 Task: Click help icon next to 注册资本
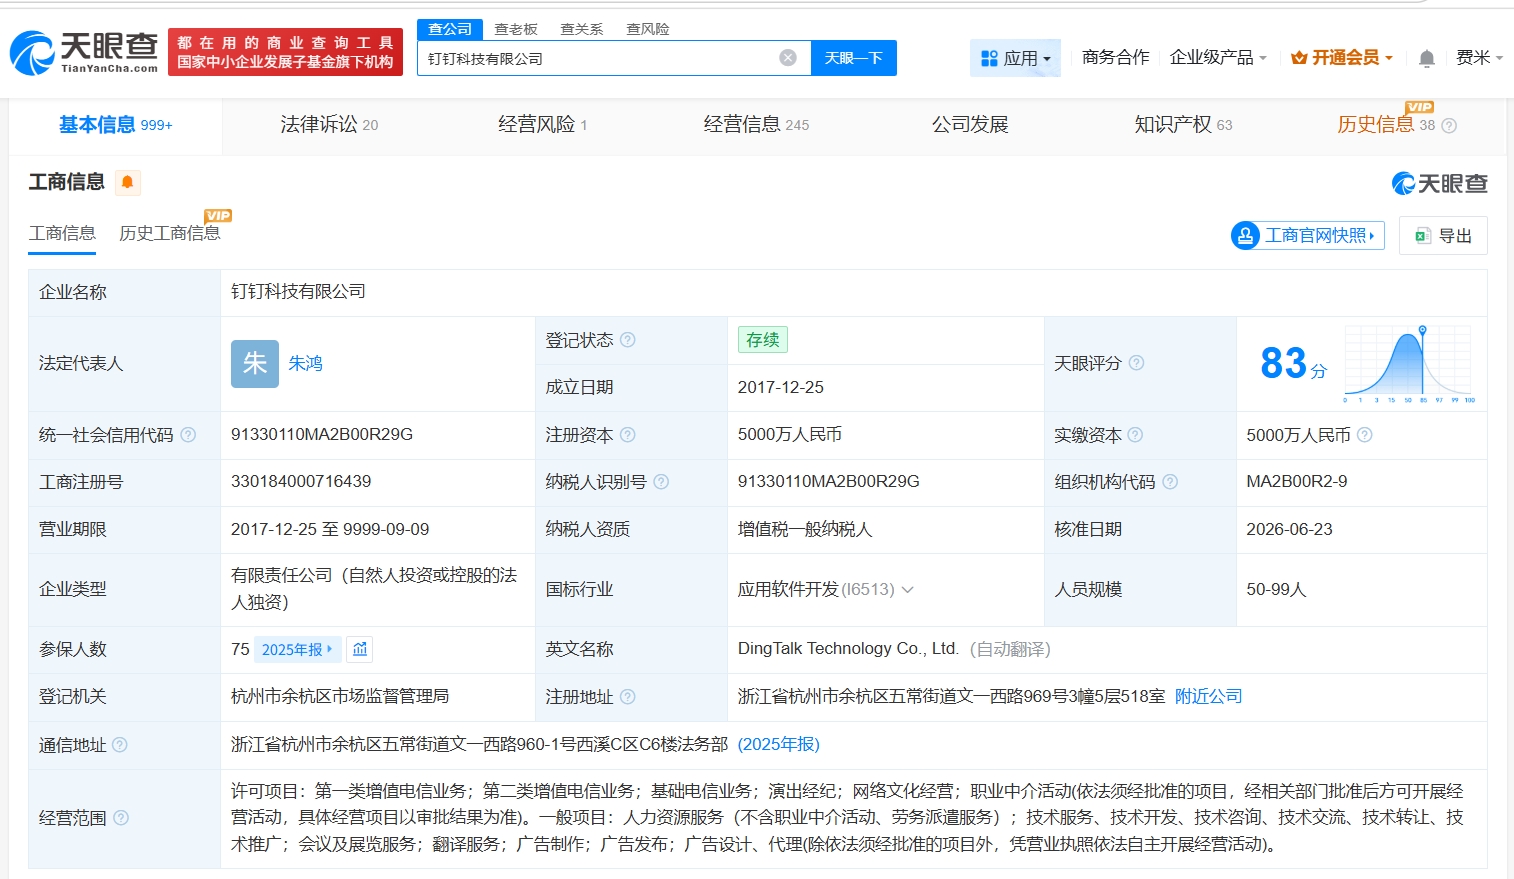[x=628, y=435]
